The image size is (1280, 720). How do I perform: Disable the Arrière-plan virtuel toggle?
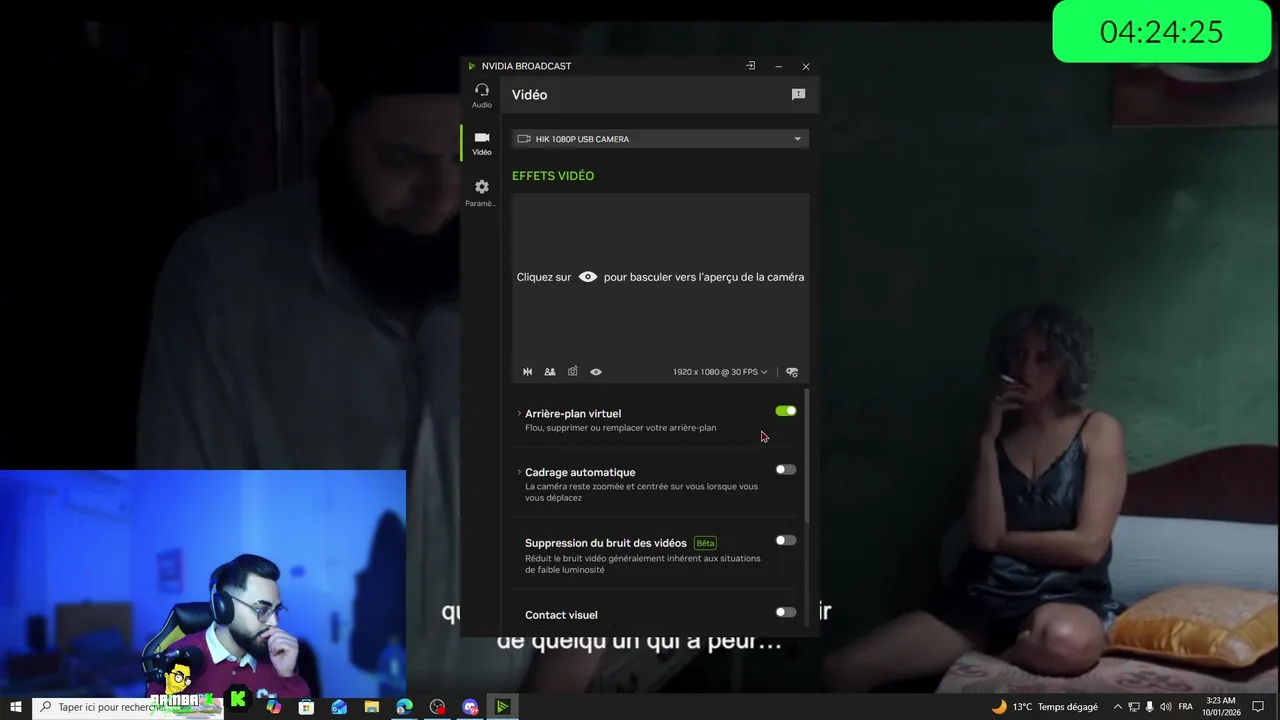pos(786,411)
